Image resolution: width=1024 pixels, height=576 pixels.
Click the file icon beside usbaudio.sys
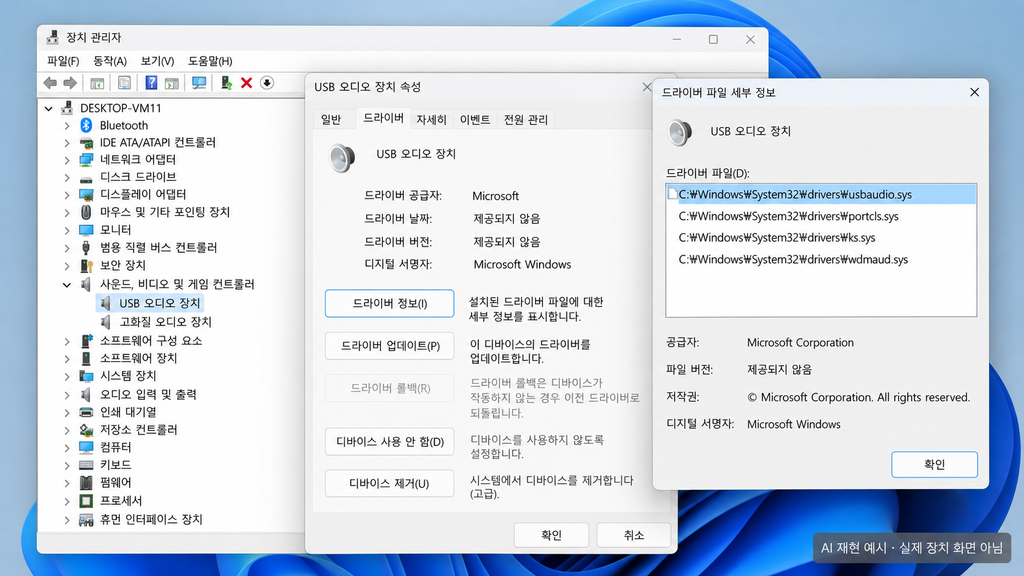pos(673,194)
